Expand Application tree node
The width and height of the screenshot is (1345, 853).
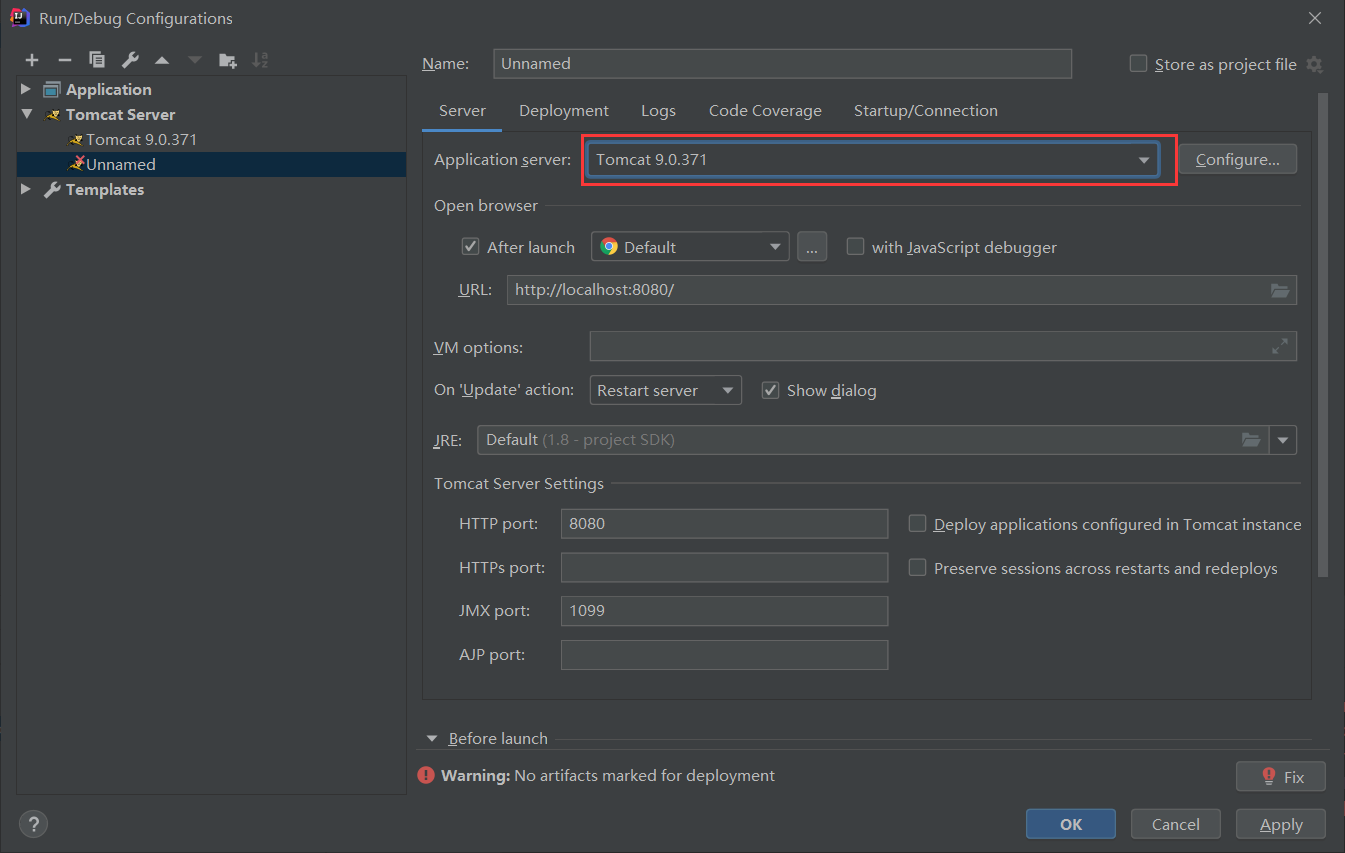26,89
